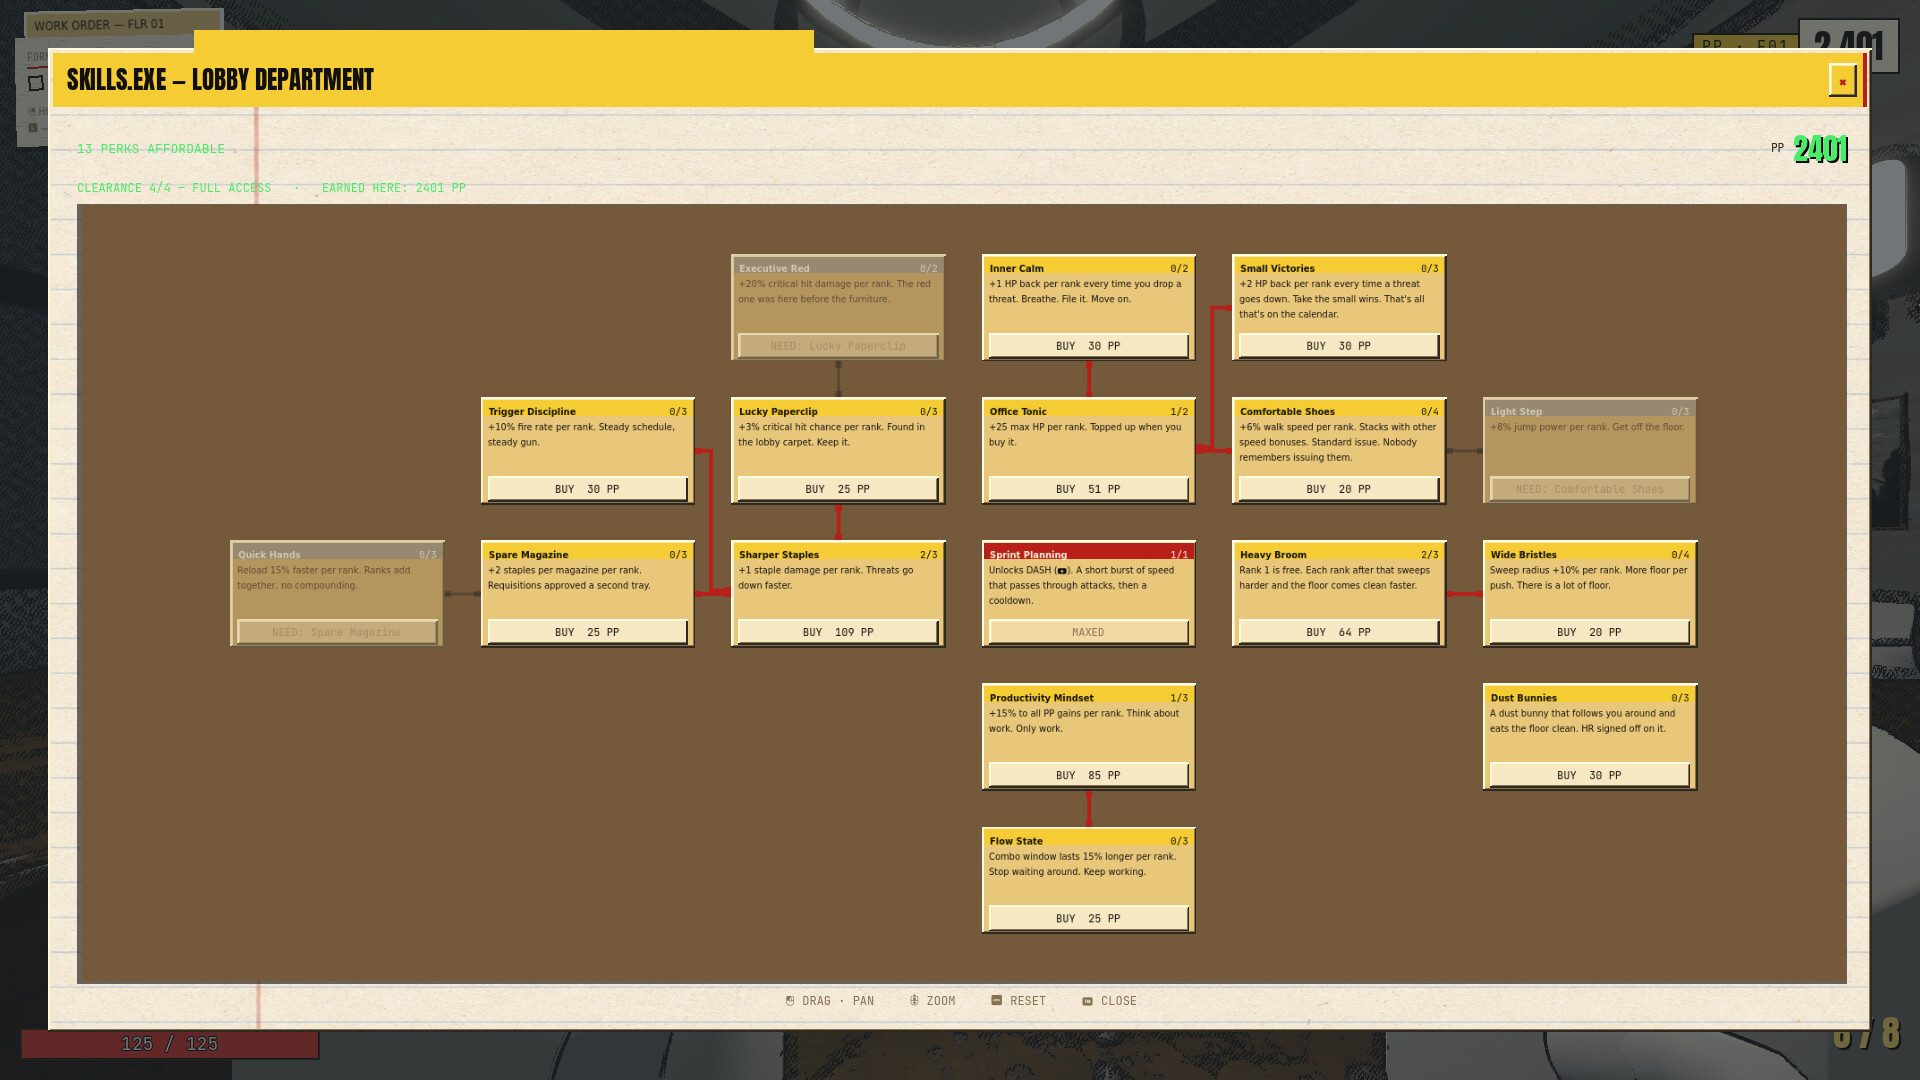Image resolution: width=1920 pixels, height=1080 pixels.
Task: Click the locked NEED: Comfortable Shoes button
Action: (x=1589, y=489)
